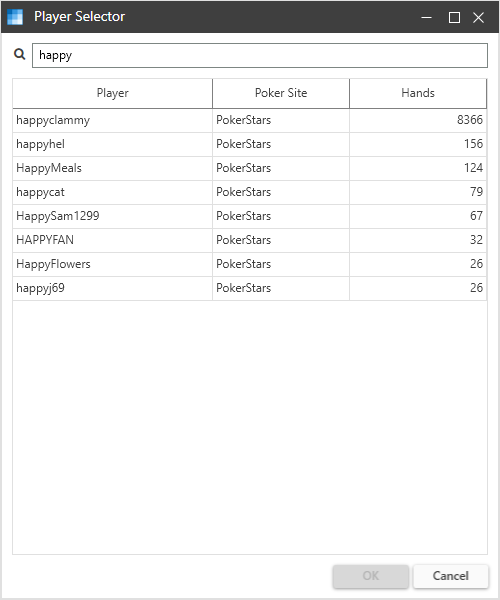Click the 8366 hands cell
500x600 pixels.
418,120
